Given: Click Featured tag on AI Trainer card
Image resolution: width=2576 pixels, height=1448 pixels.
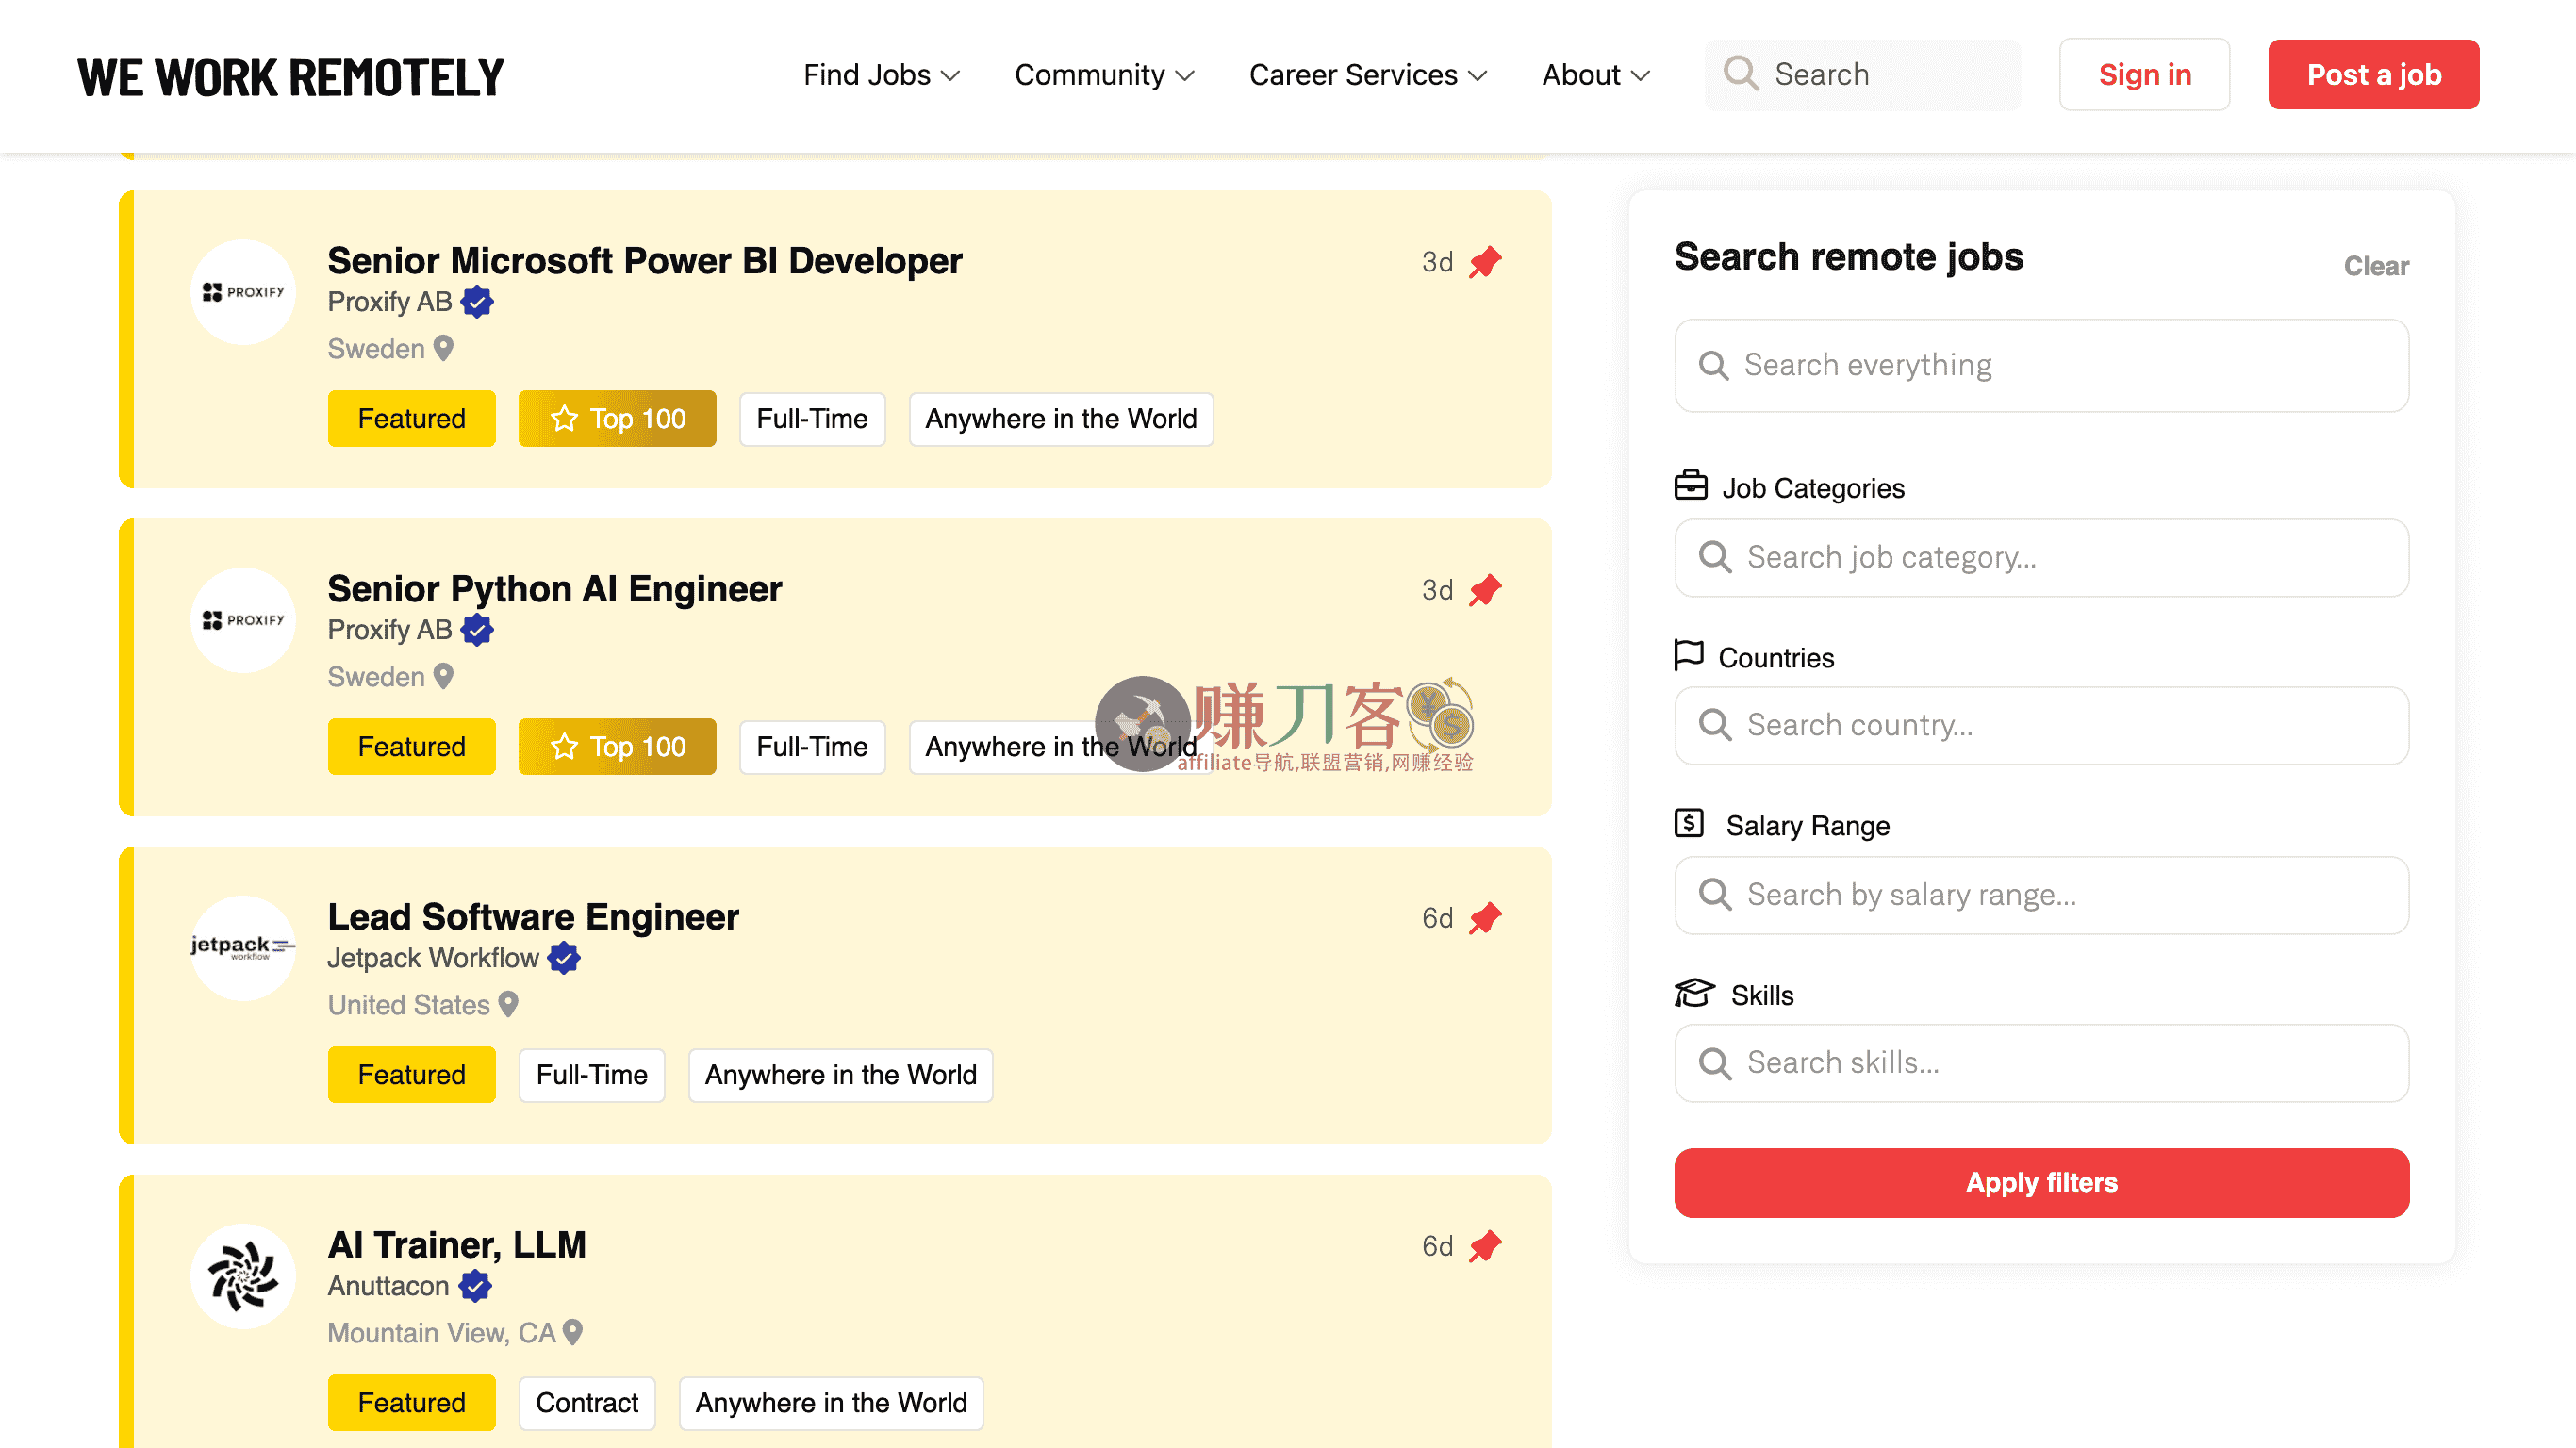Looking at the screenshot, I should coord(411,1403).
